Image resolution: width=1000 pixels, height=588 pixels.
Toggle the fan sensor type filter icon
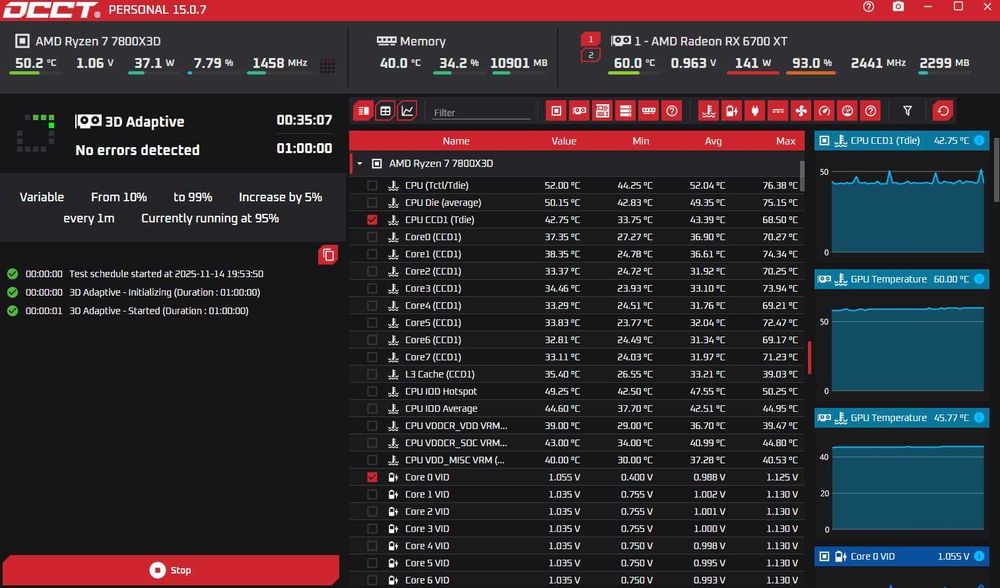[801, 111]
